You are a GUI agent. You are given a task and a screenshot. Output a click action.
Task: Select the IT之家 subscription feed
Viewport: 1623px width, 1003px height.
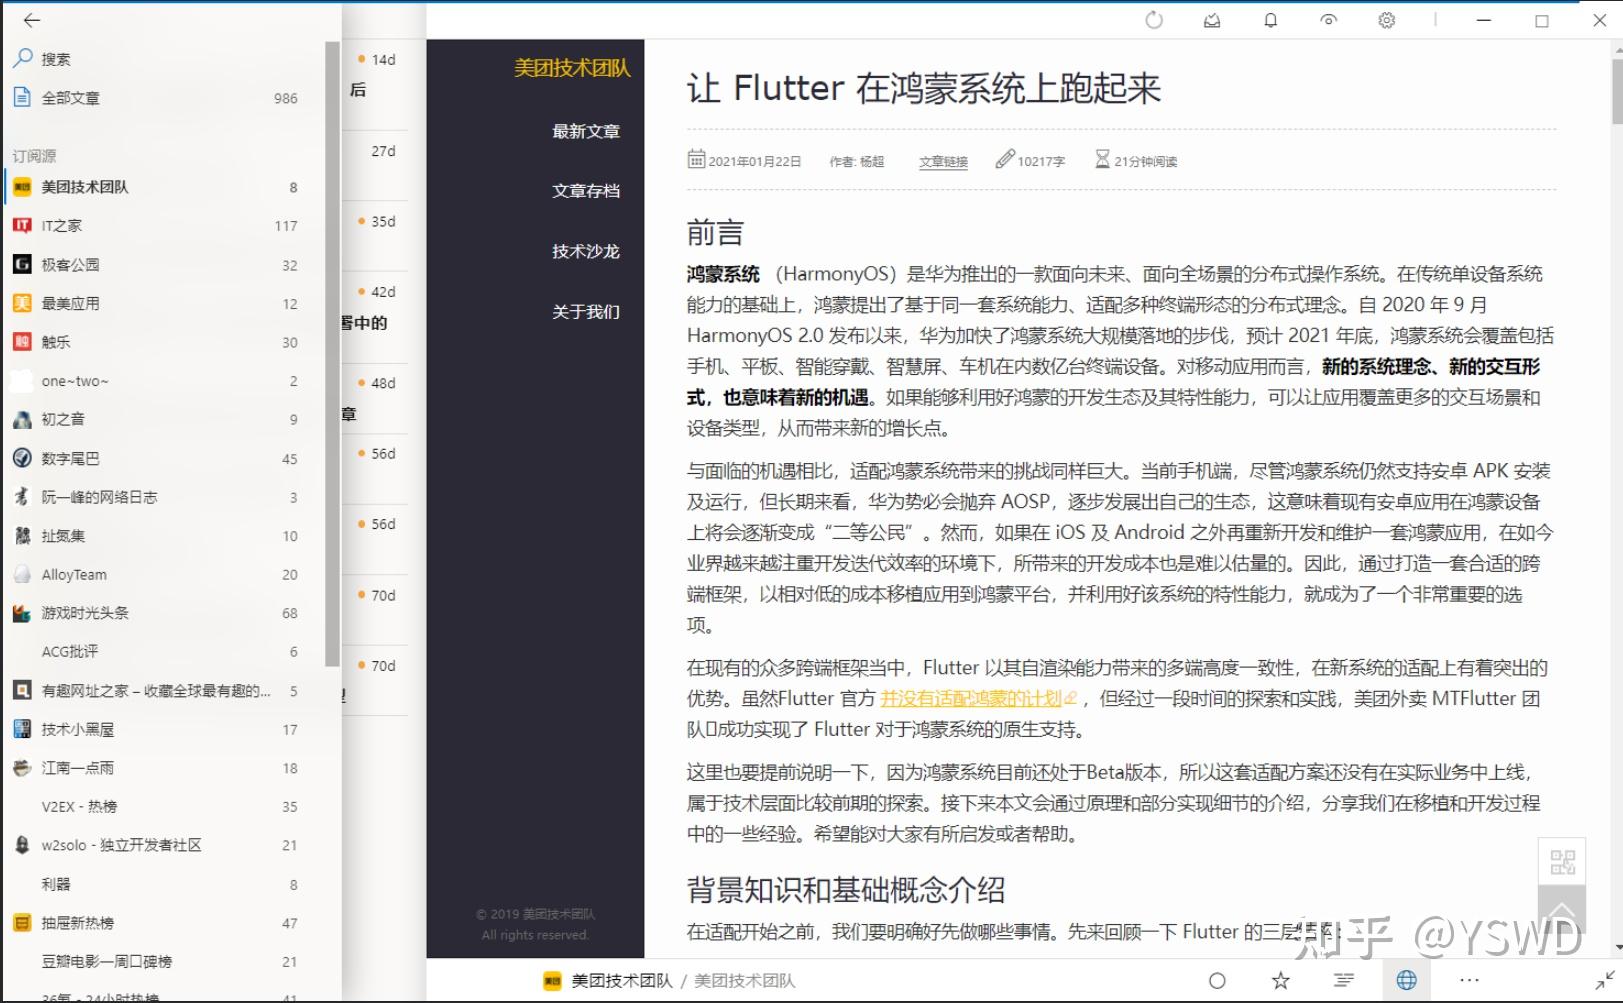click(60, 225)
